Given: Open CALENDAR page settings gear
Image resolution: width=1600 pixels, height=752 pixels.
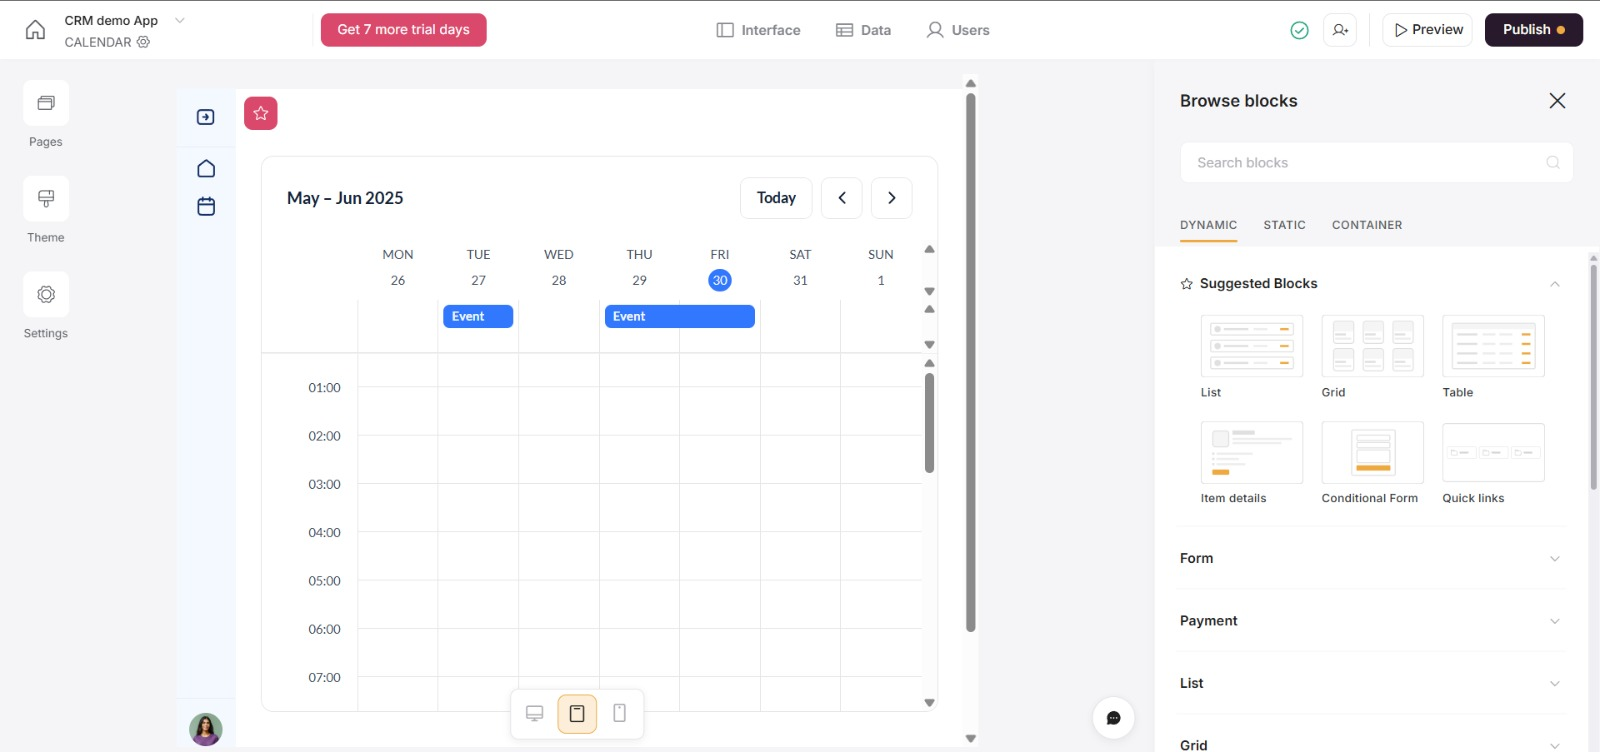Looking at the screenshot, I should (x=144, y=42).
